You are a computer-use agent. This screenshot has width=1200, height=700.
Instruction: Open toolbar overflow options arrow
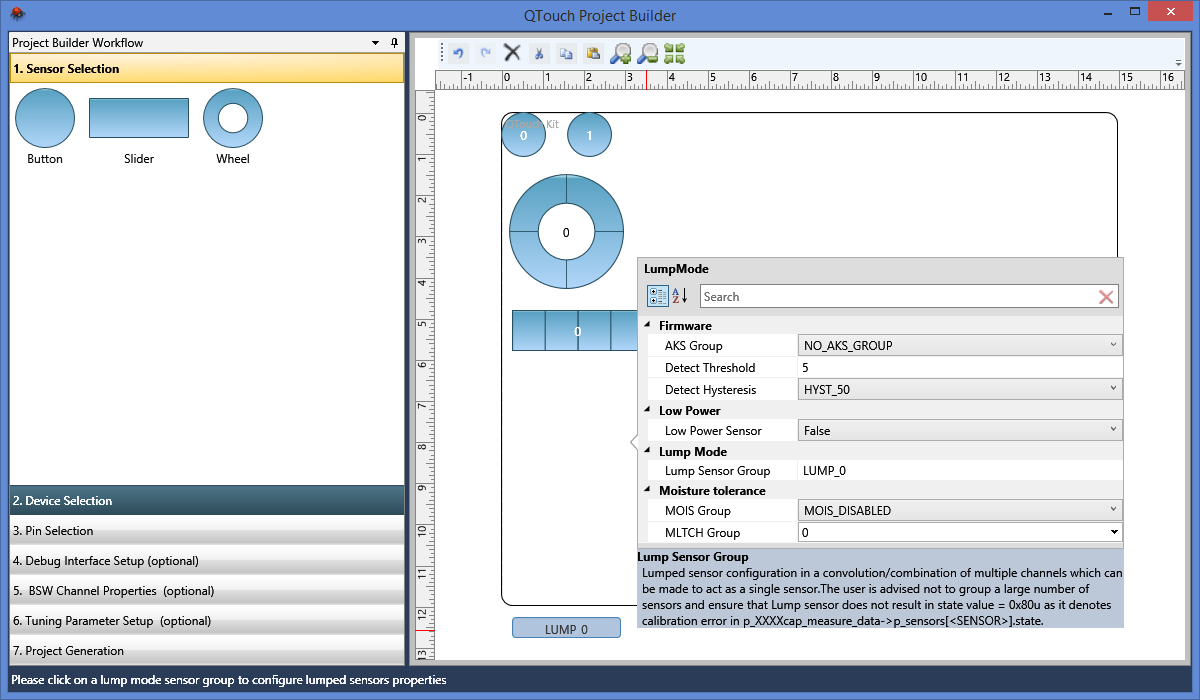point(1179,63)
